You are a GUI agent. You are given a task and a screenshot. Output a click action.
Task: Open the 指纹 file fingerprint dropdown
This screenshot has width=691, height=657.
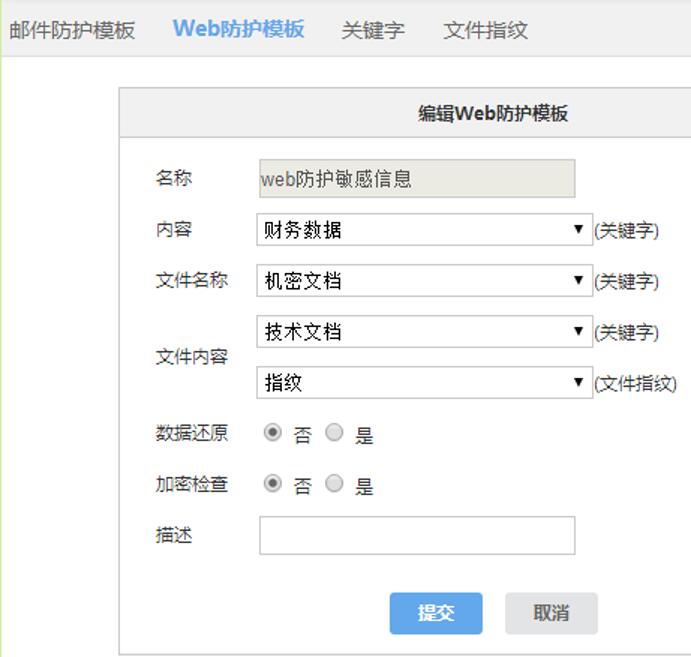424,383
